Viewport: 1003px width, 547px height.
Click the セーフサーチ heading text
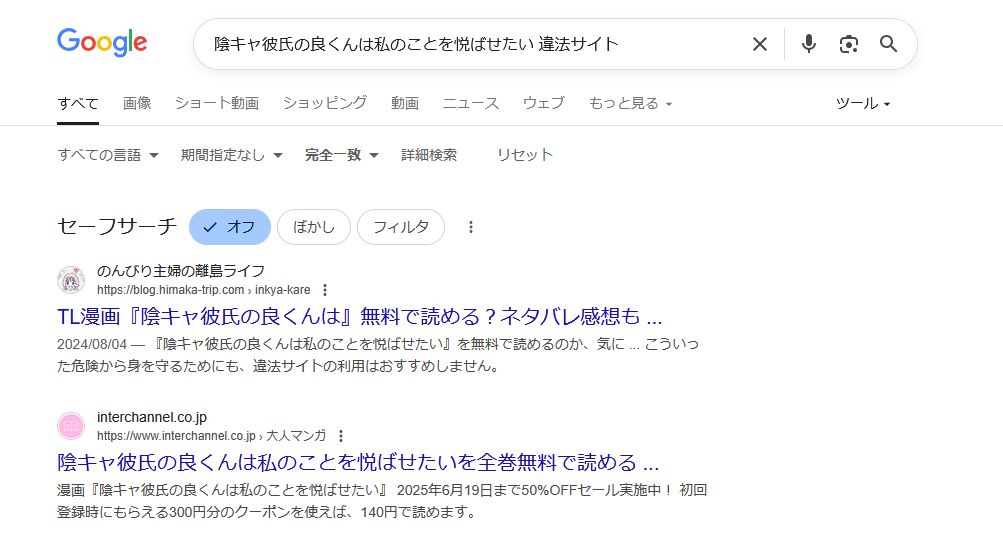117,226
